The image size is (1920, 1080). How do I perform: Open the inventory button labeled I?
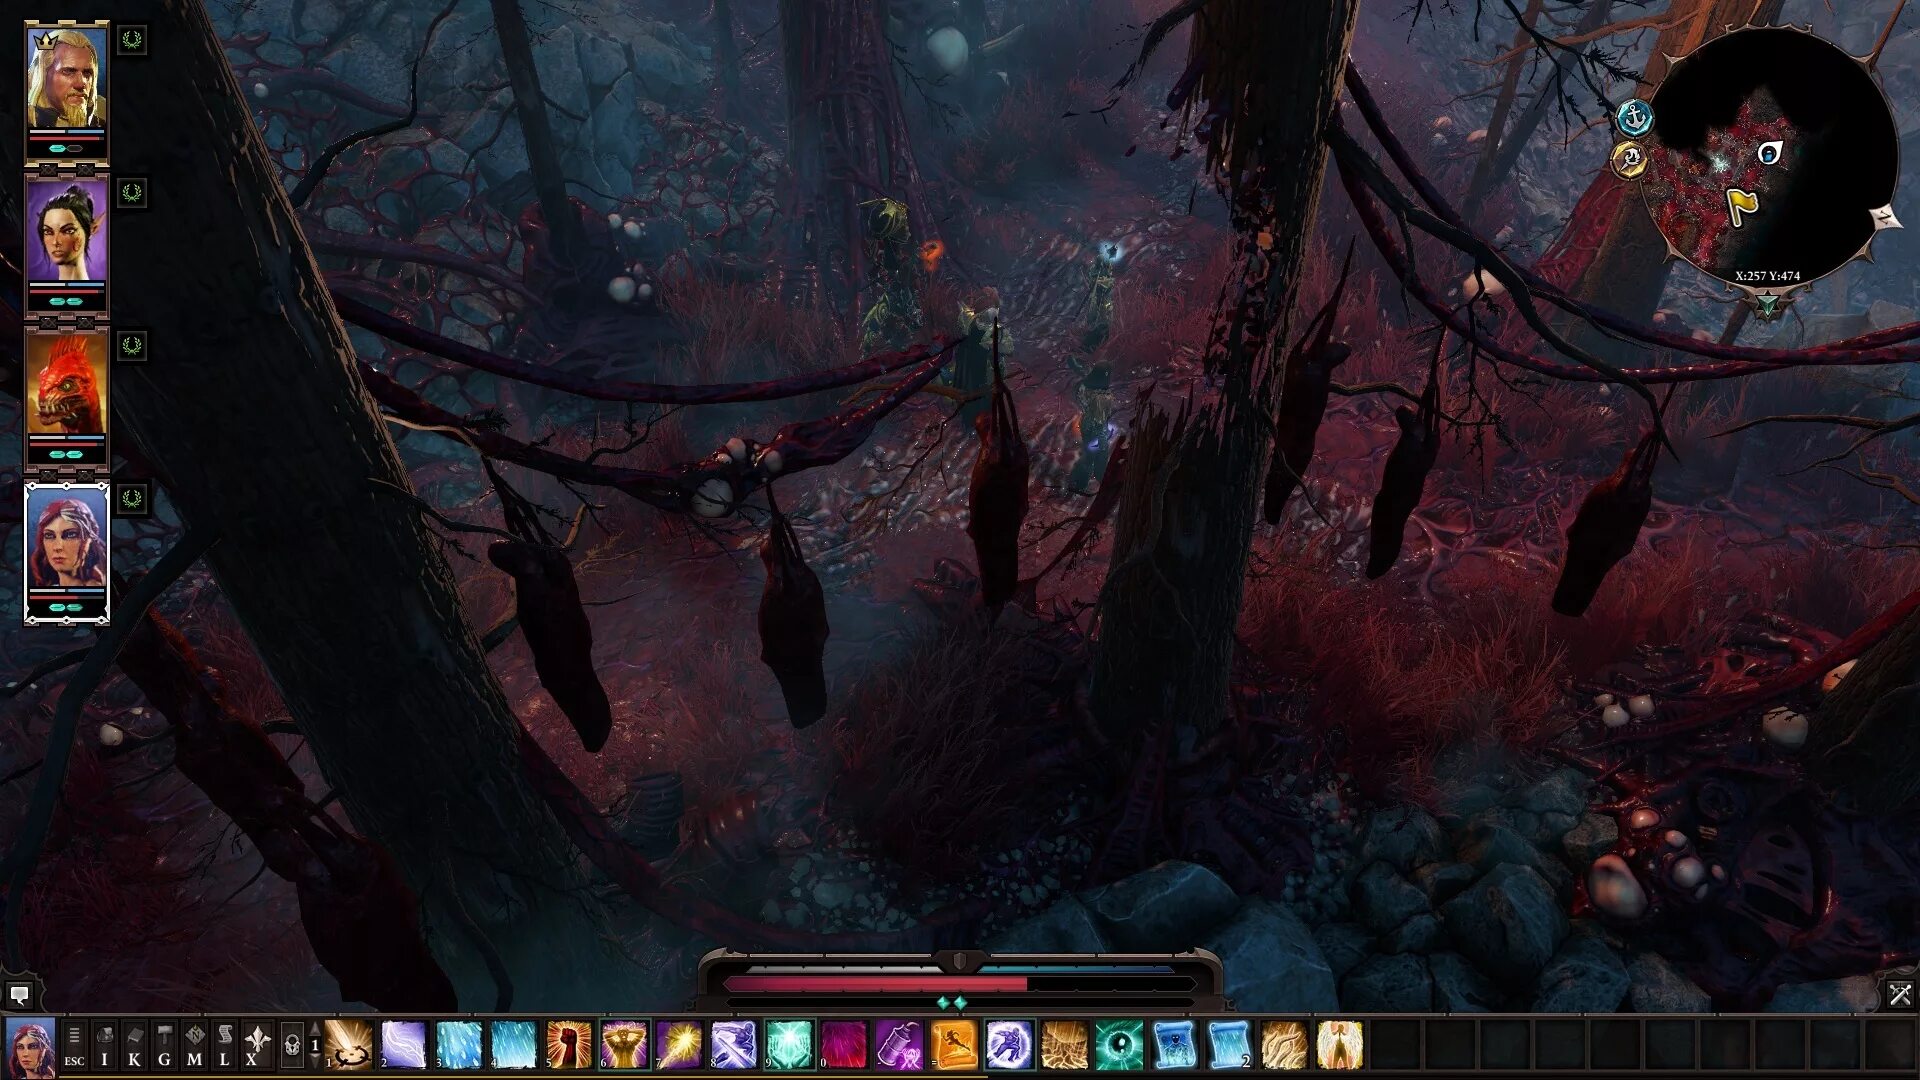point(104,1045)
